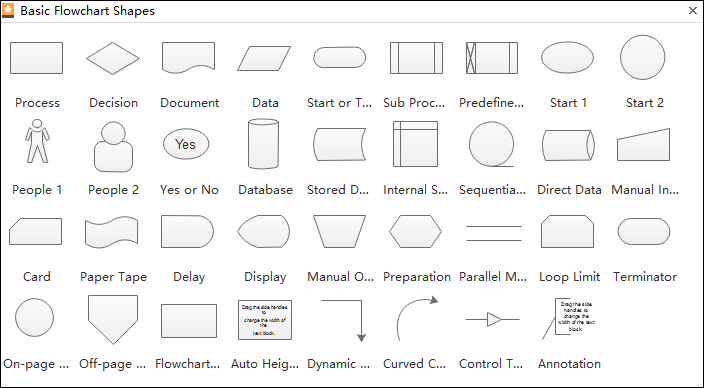Click the 'Preparation' label text

coord(417,277)
